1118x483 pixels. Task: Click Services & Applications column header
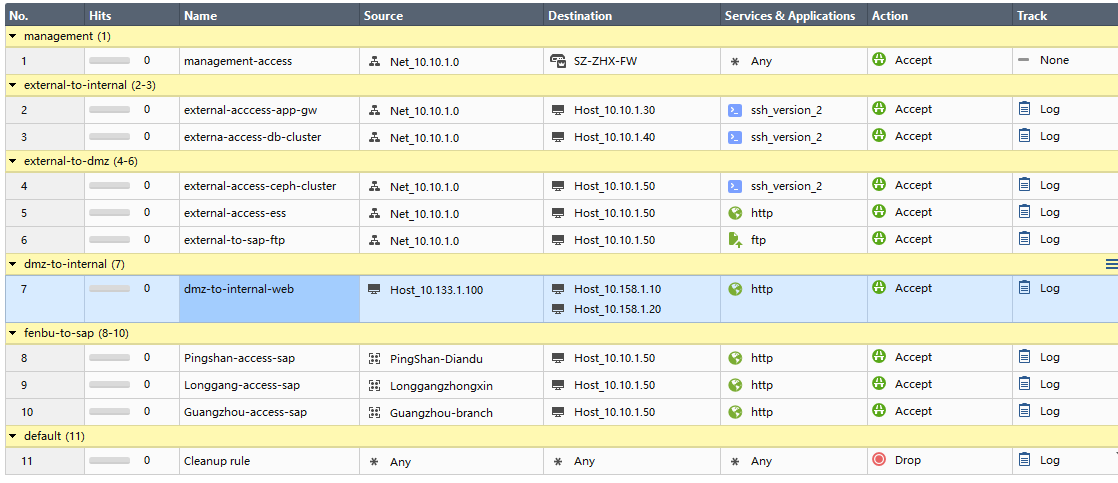coord(794,15)
